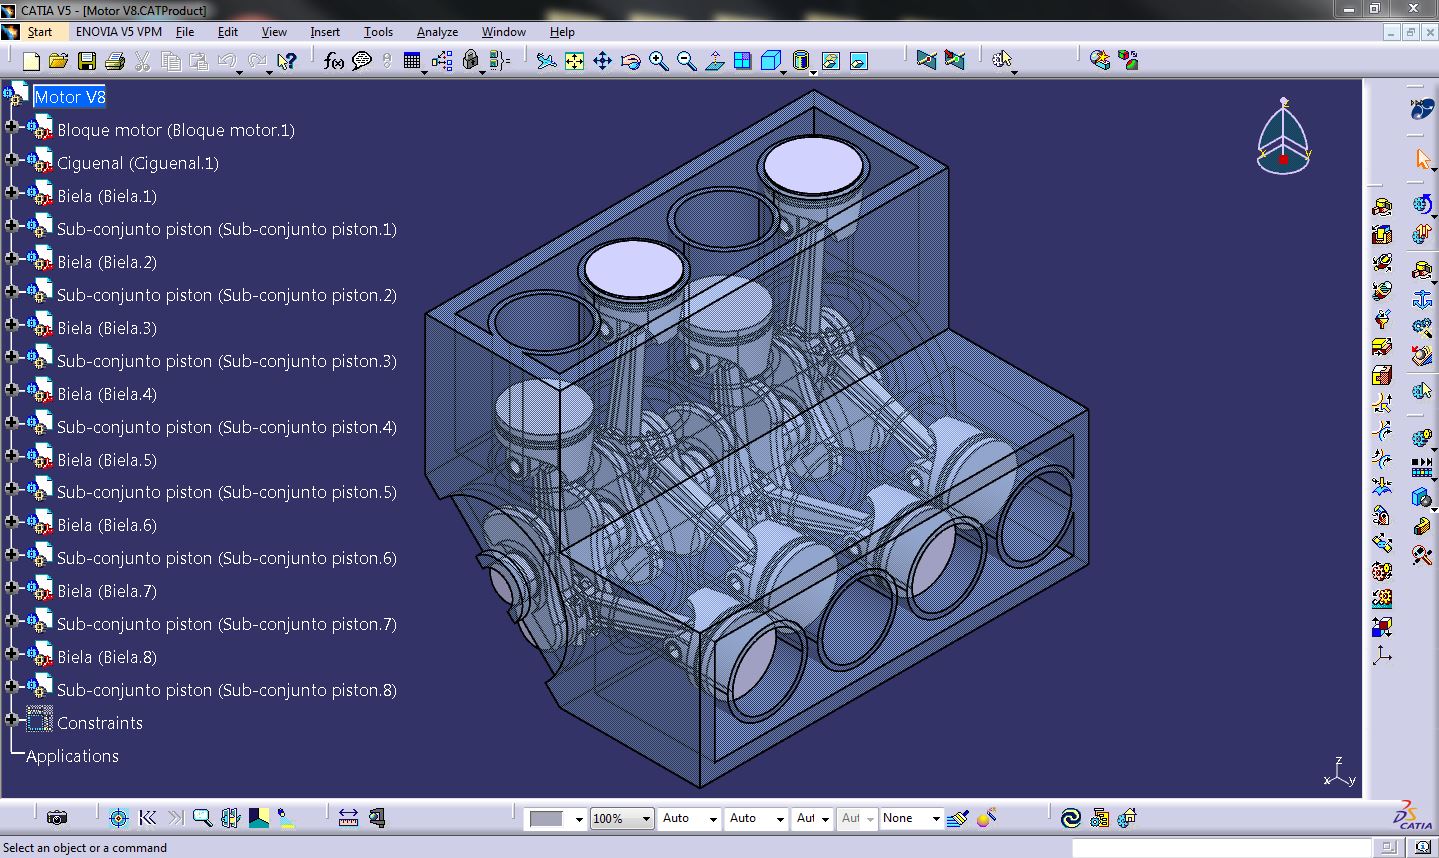Open the Start menu

pos(40,32)
